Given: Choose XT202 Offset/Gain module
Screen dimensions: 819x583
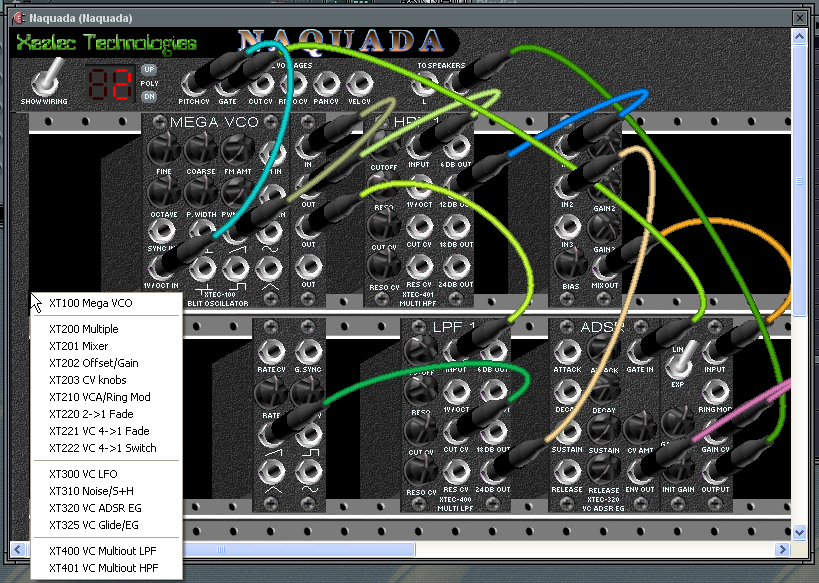Looking at the screenshot, I should (93, 363).
